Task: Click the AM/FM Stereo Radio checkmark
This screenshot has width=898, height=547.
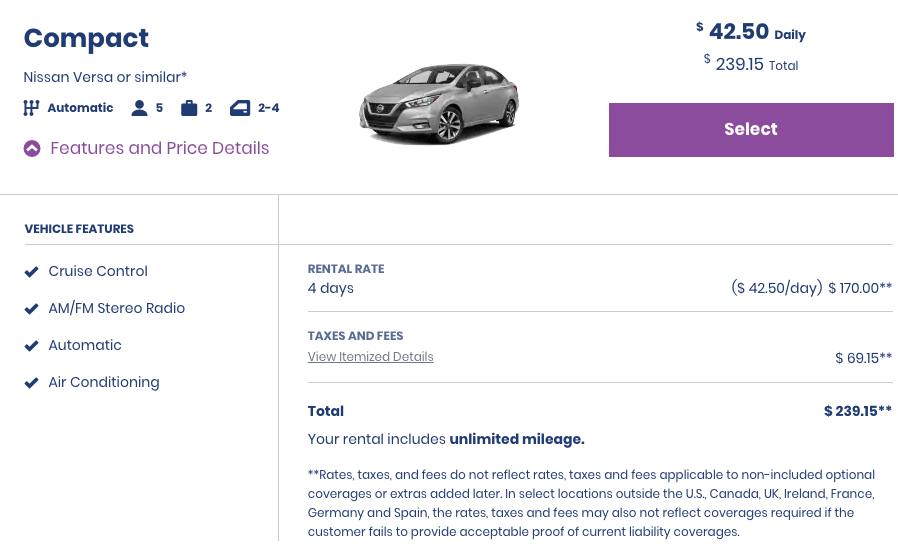Action: click(31, 309)
